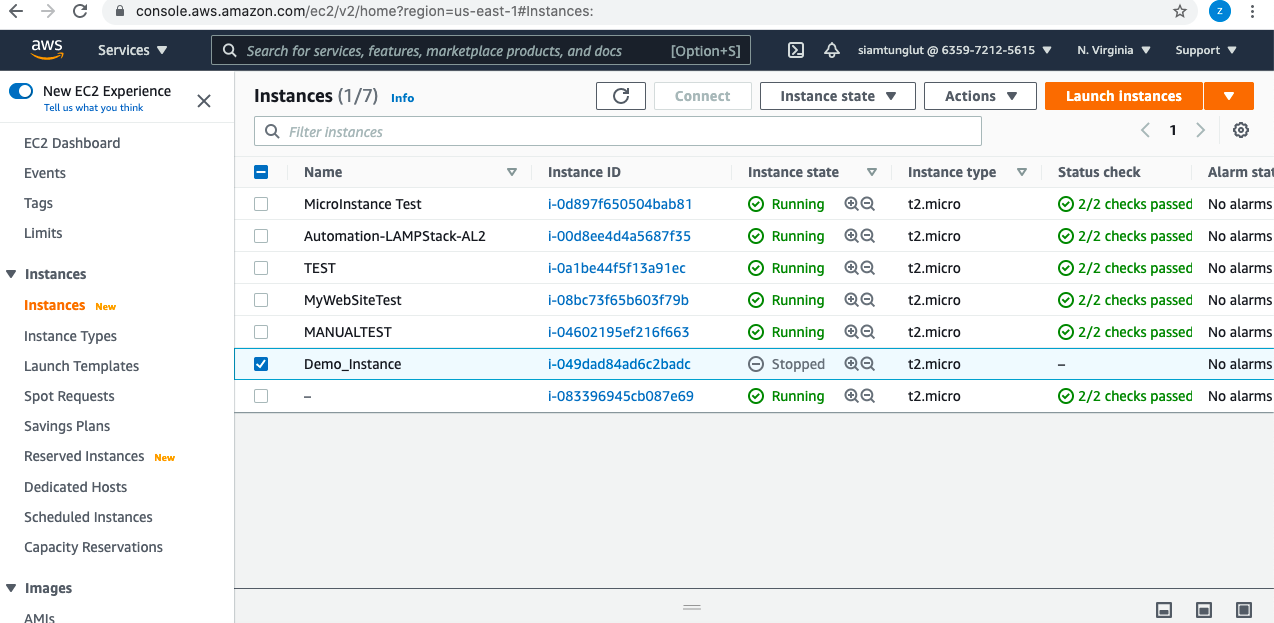Click the Filter instances search field
Screen dimensions: 1274x623
pos(618,131)
